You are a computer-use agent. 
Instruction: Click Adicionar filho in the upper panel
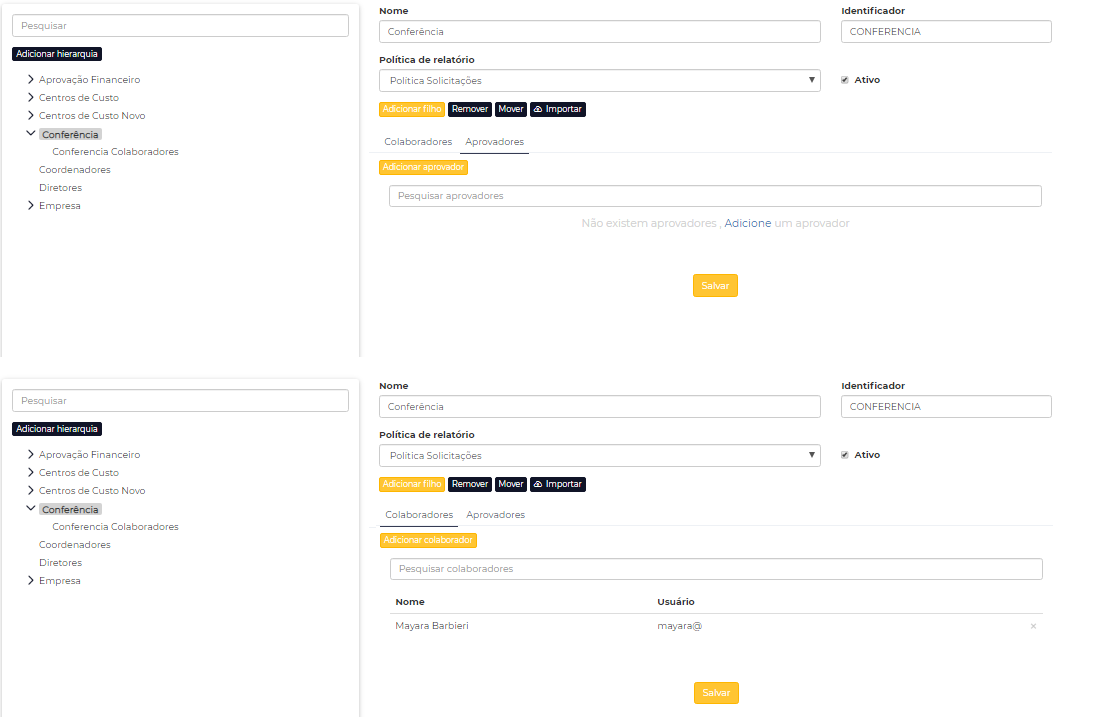(412, 110)
